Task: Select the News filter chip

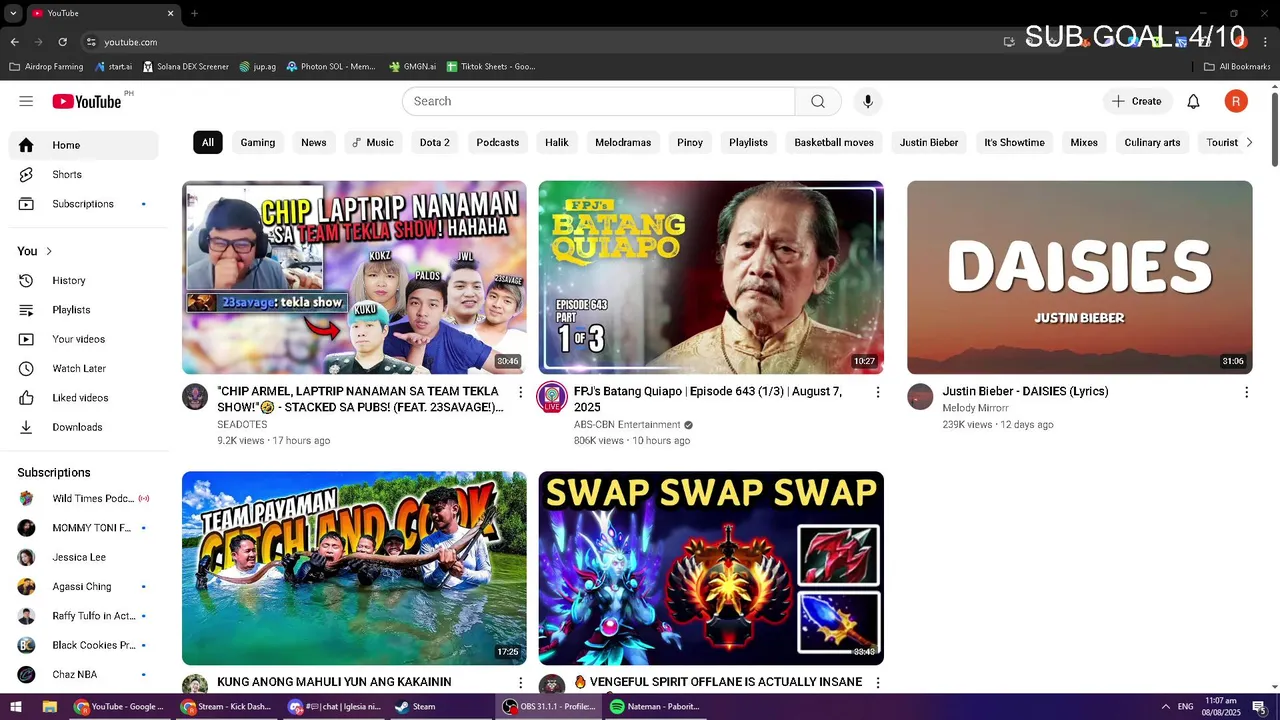Action: pyautogui.click(x=314, y=142)
